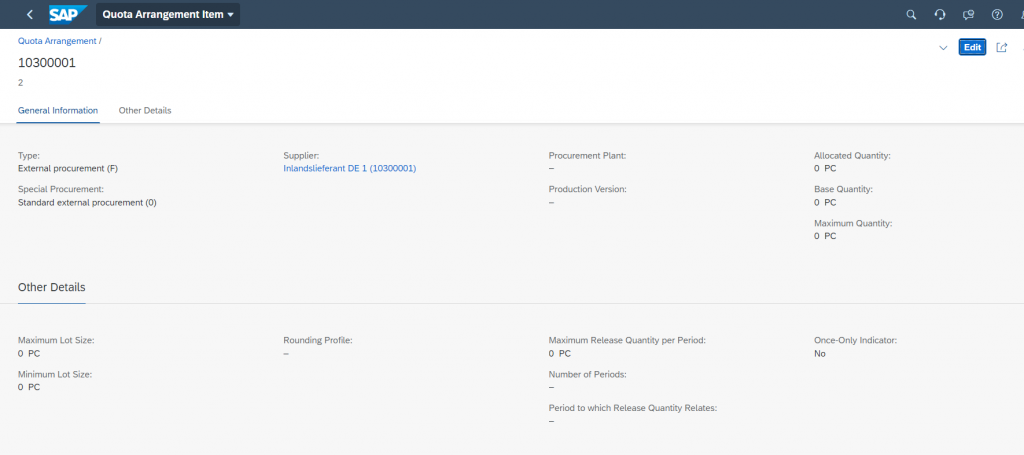1024x455 pixels.
Task: Open the search magnifier icon in header
Action: [x=911, y=14]
